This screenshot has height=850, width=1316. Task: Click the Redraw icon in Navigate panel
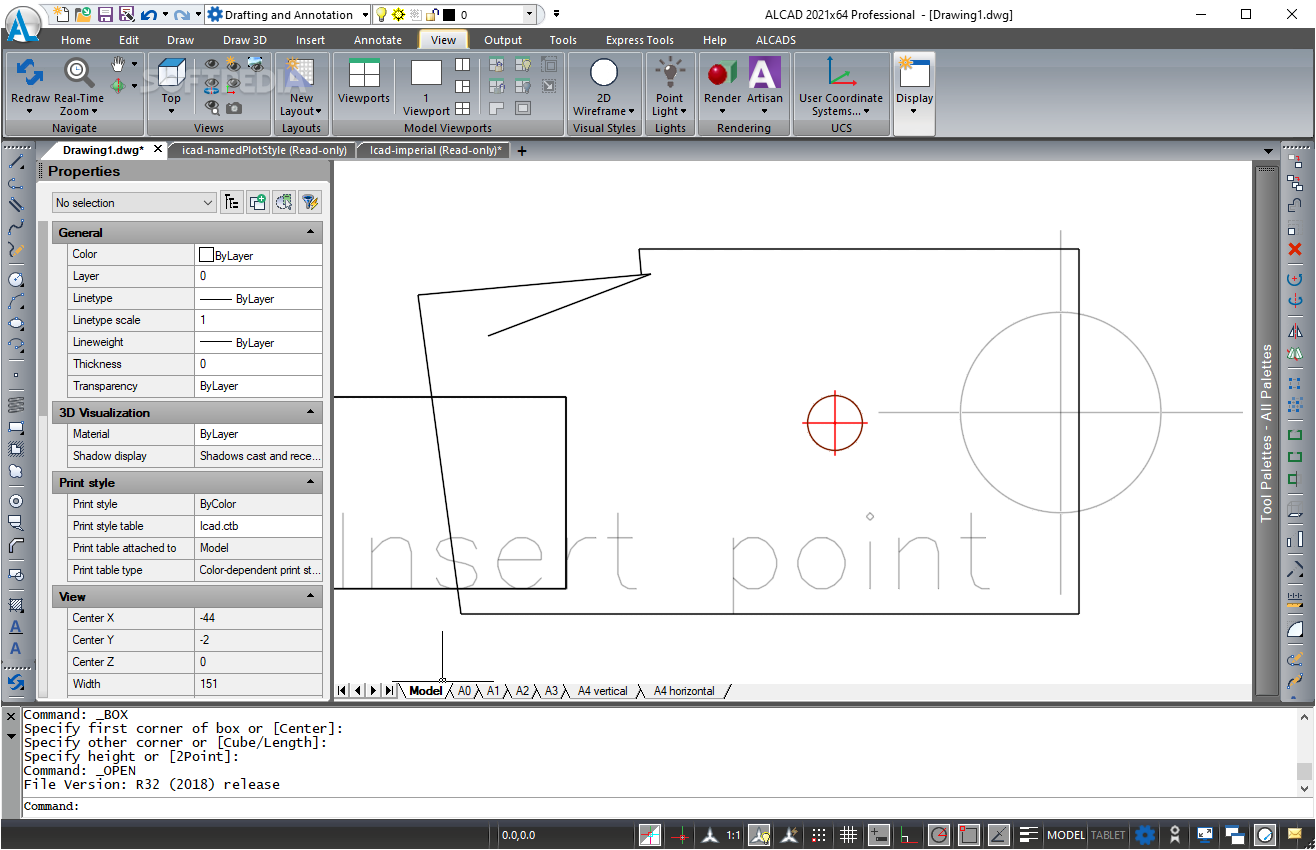pyautogui.click(x=30, y=72)
